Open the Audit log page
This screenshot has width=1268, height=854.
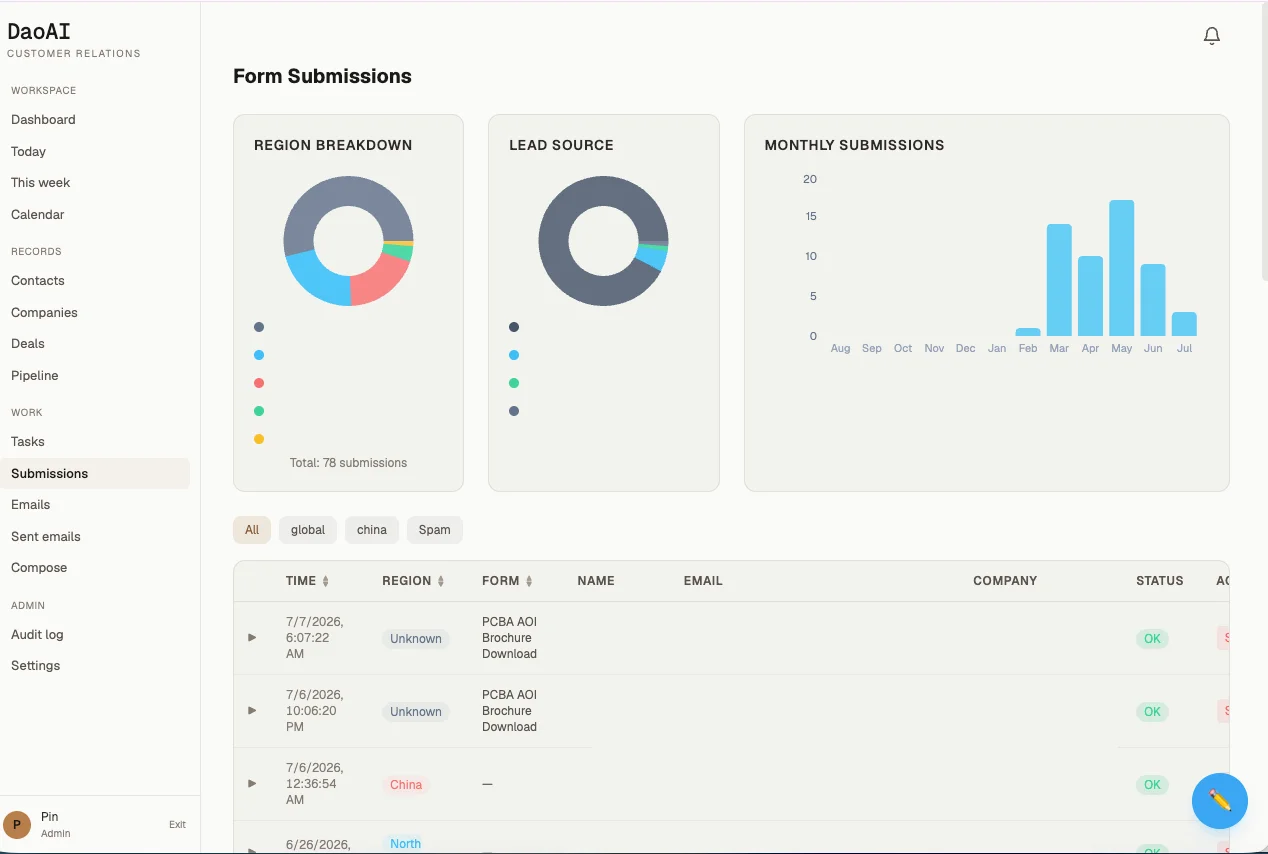tap(37, 634)
